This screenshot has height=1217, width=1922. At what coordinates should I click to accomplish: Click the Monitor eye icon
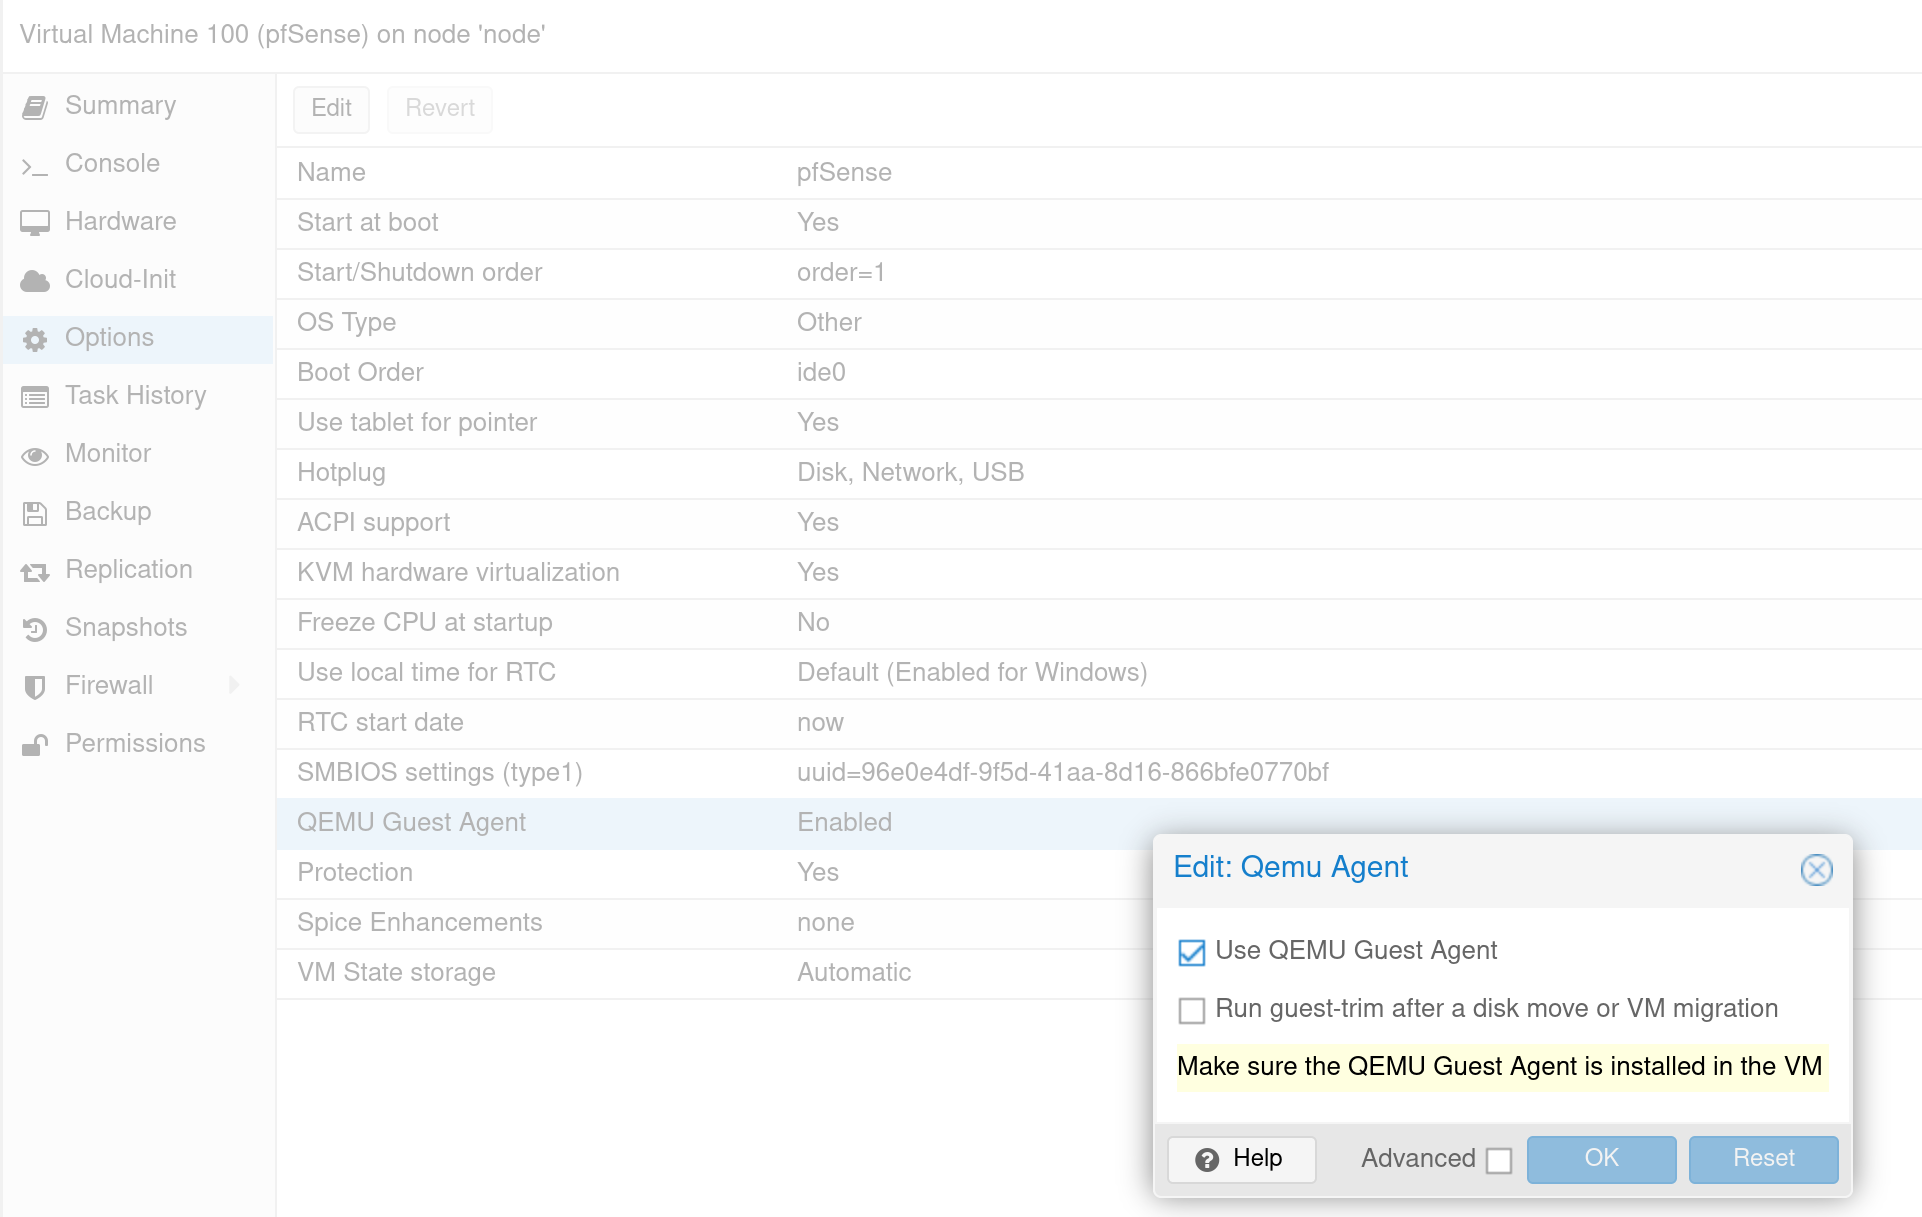pyautogui.click(x=35, y=455)
